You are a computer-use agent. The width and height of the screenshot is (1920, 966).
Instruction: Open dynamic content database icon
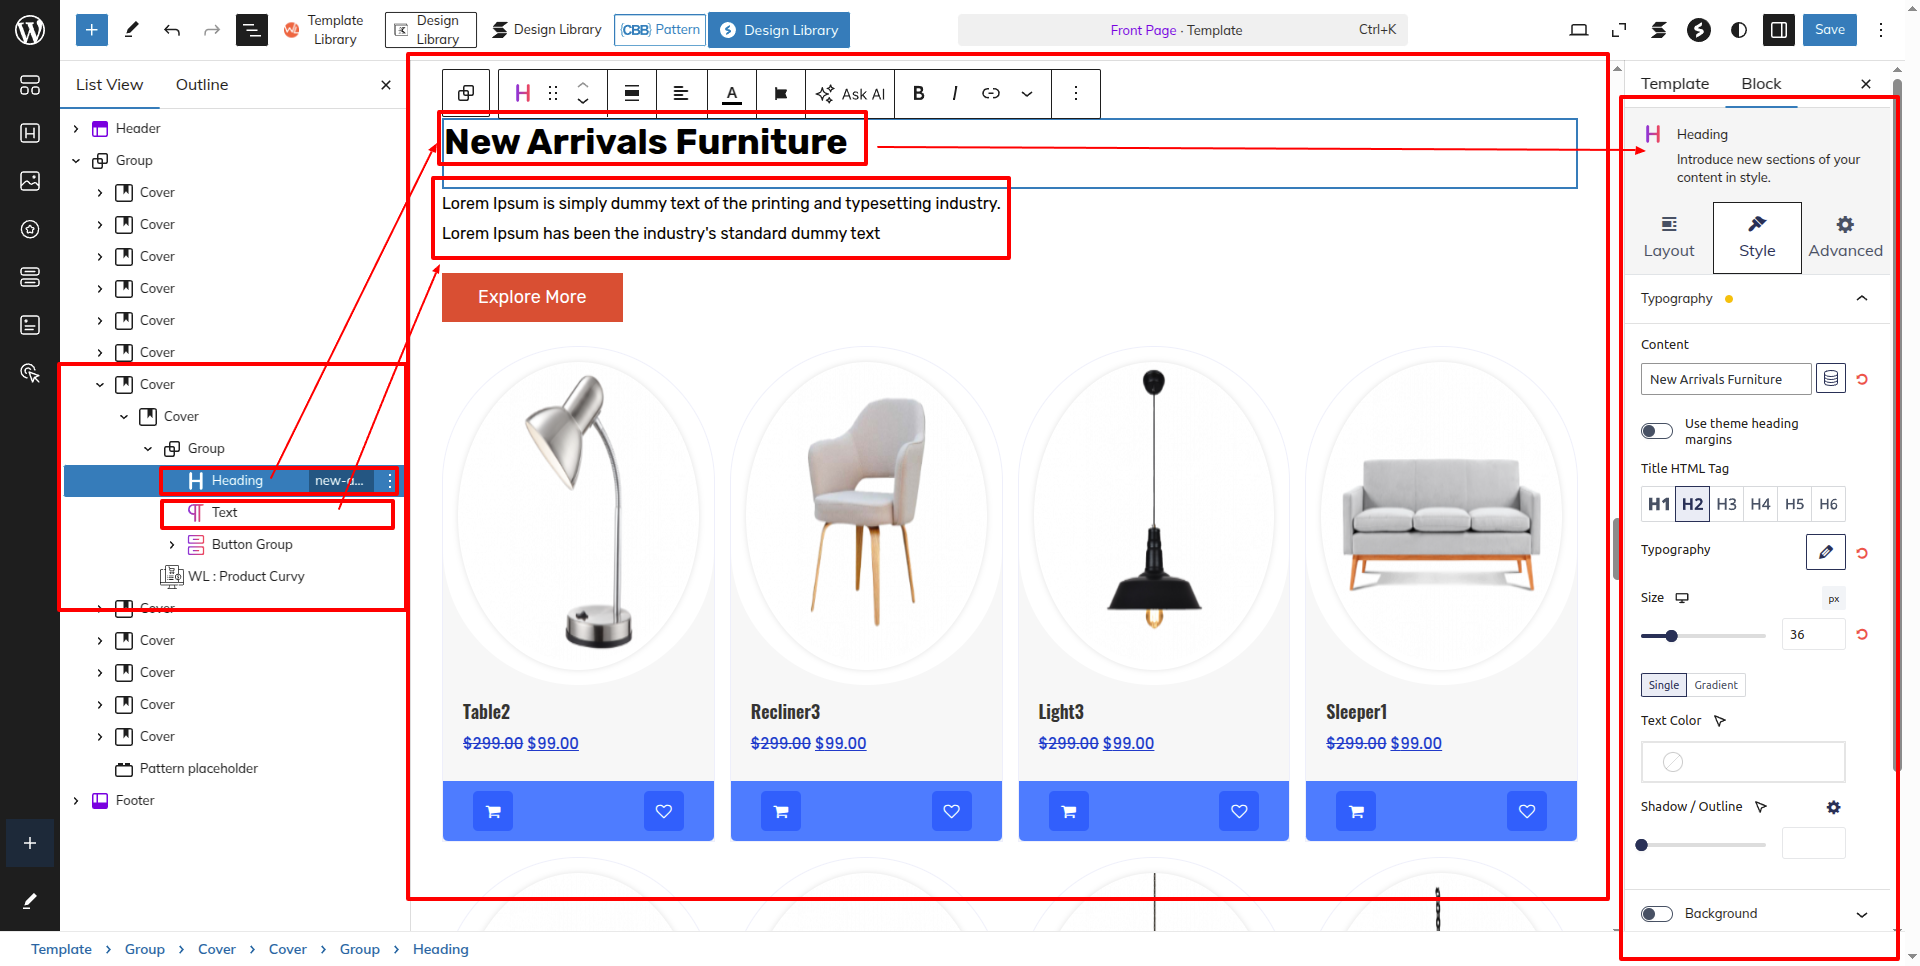1831,378
